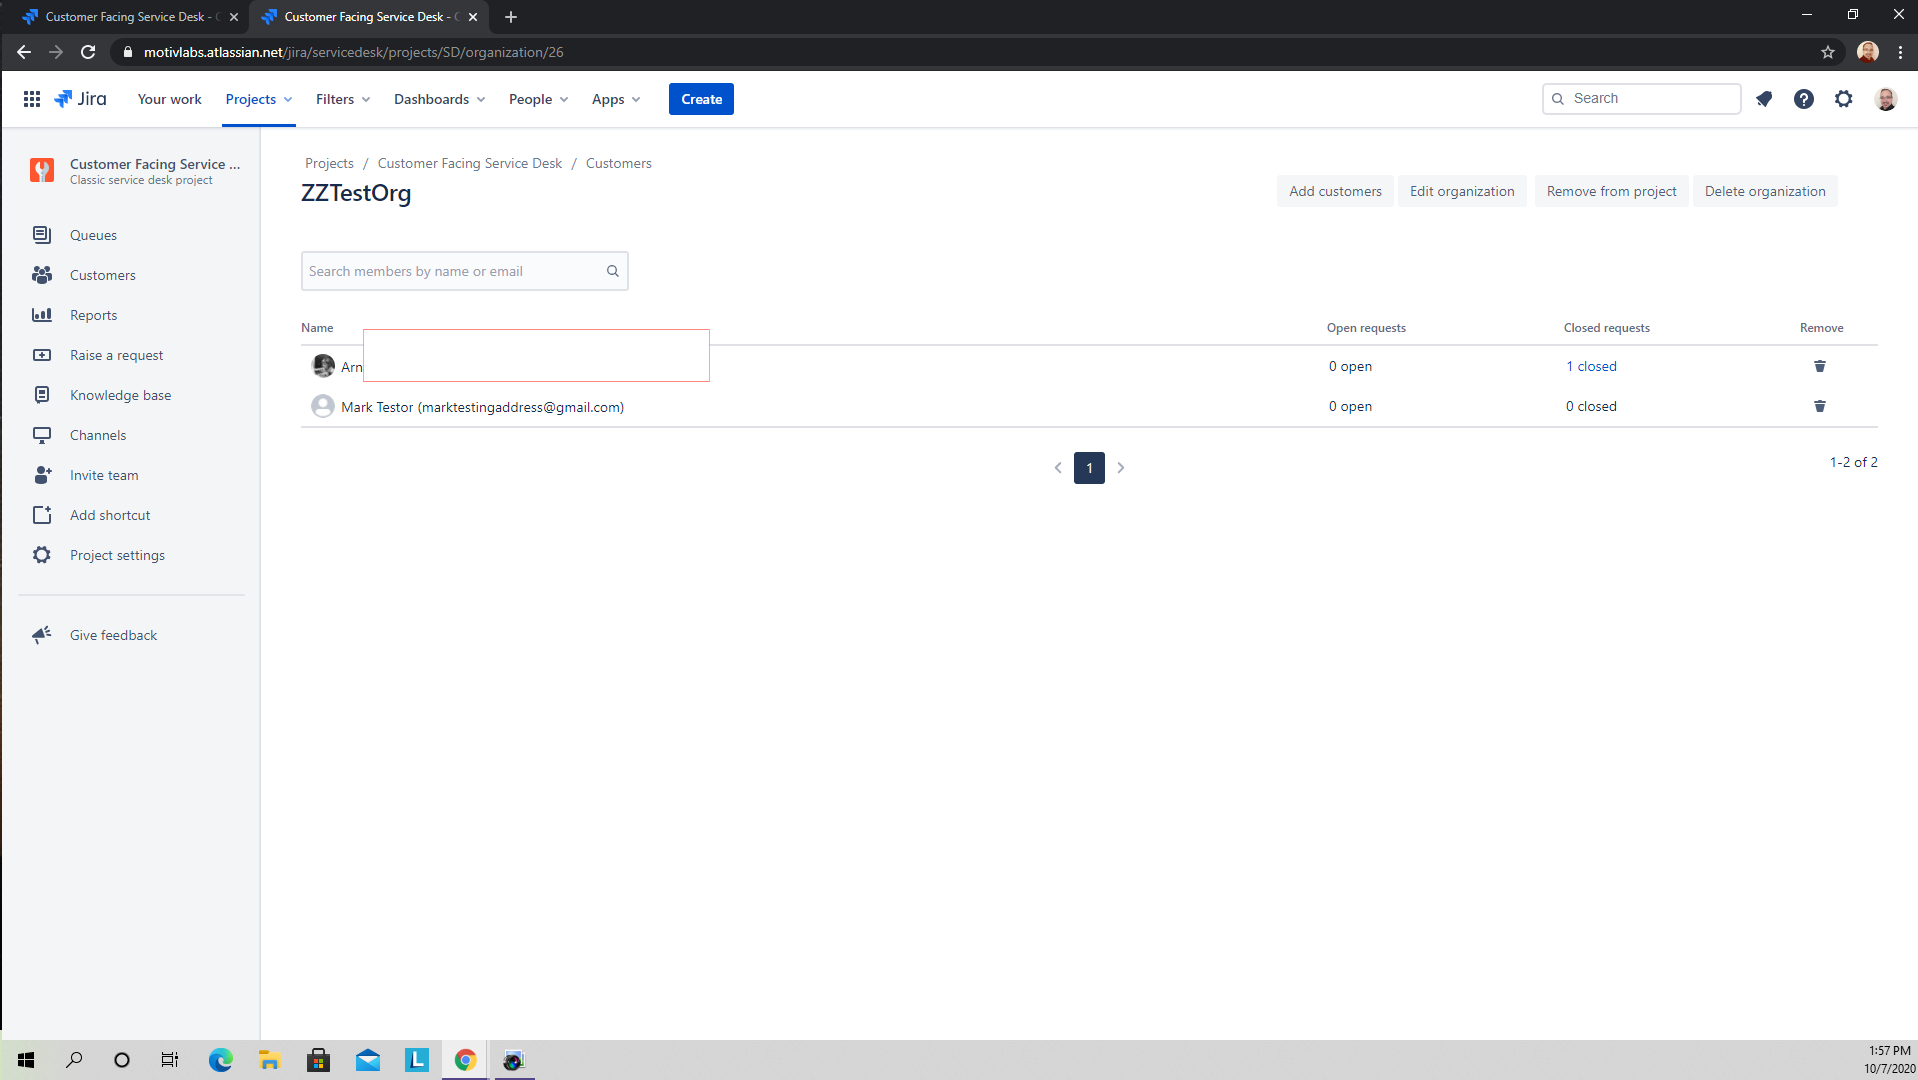This screenshot has height=1080, width=1918.
Task: Click the Search members by name field
Action: point(465,271)
